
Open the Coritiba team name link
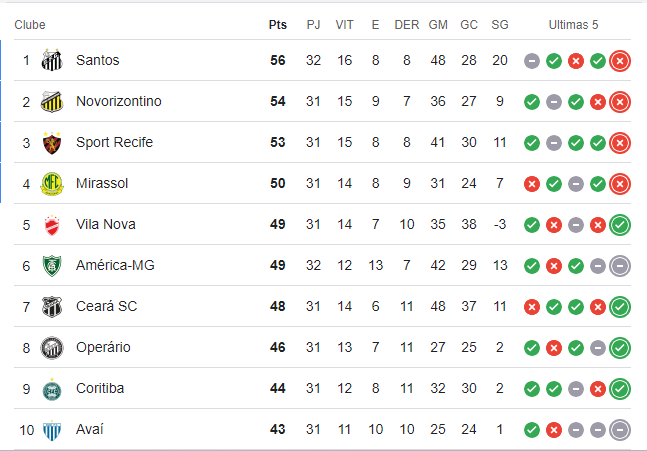[x=100, y=389]
